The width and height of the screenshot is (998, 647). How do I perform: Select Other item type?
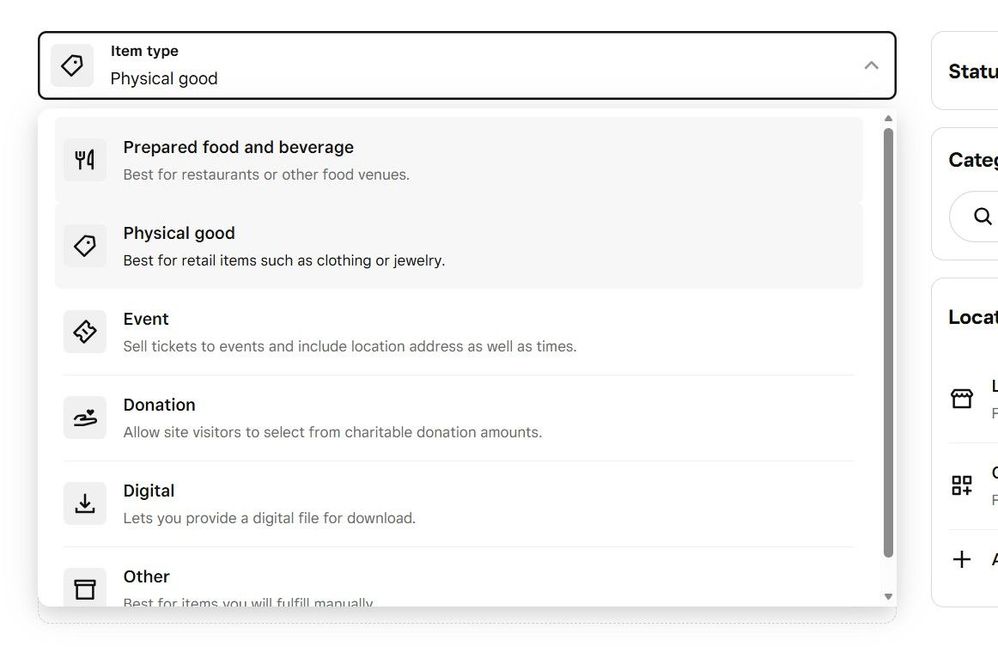point(458,585)
